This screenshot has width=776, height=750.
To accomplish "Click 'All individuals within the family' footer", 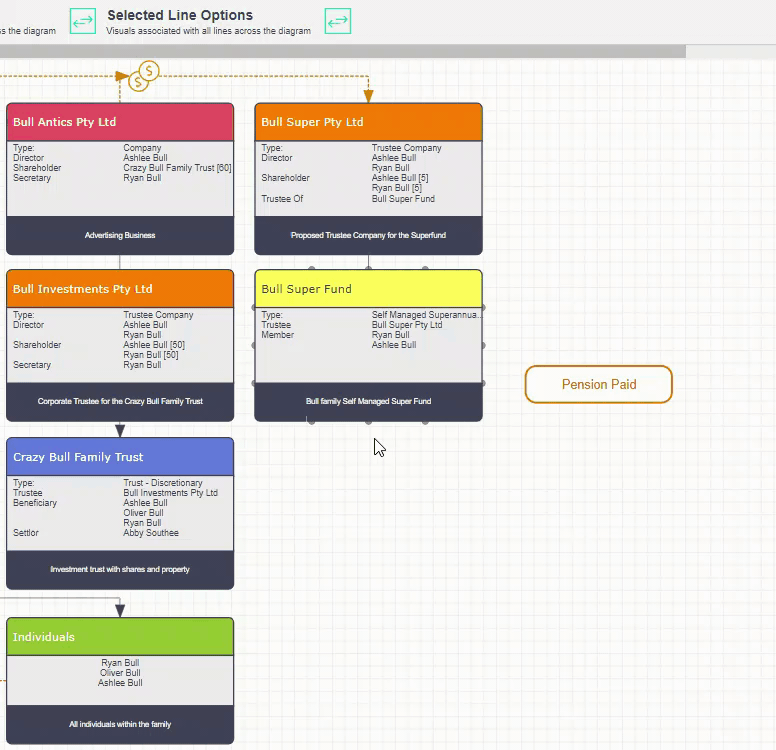I will coord(120,724).
